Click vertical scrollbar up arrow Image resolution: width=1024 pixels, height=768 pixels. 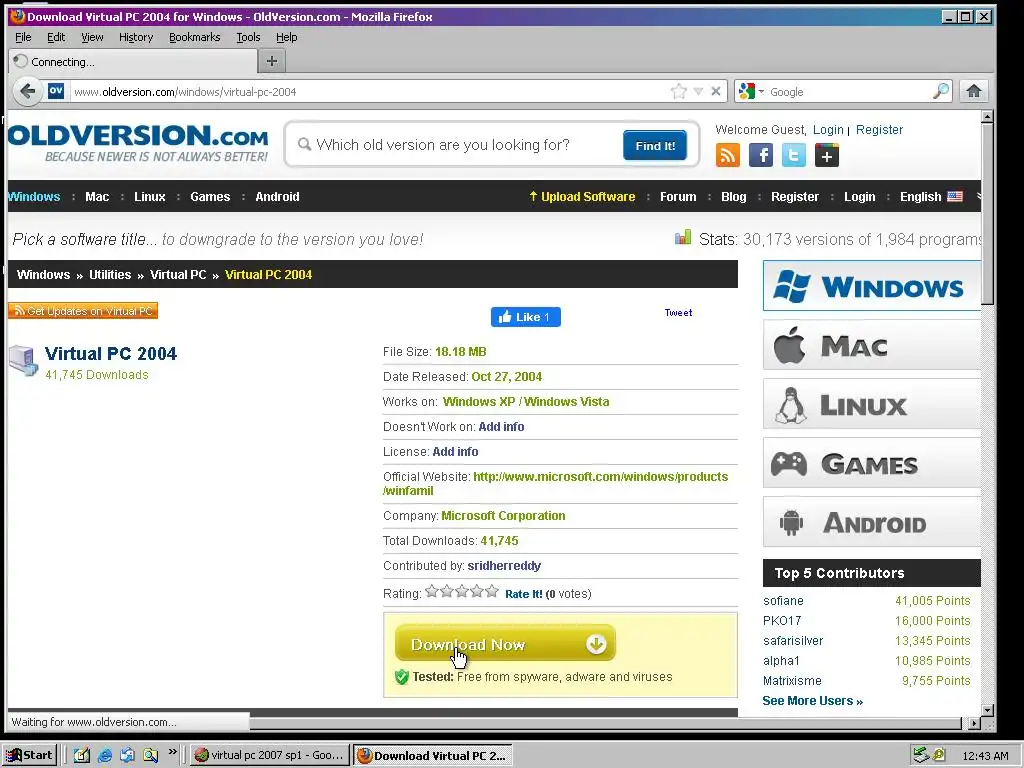pyautogui.click(x=987, y=117)
